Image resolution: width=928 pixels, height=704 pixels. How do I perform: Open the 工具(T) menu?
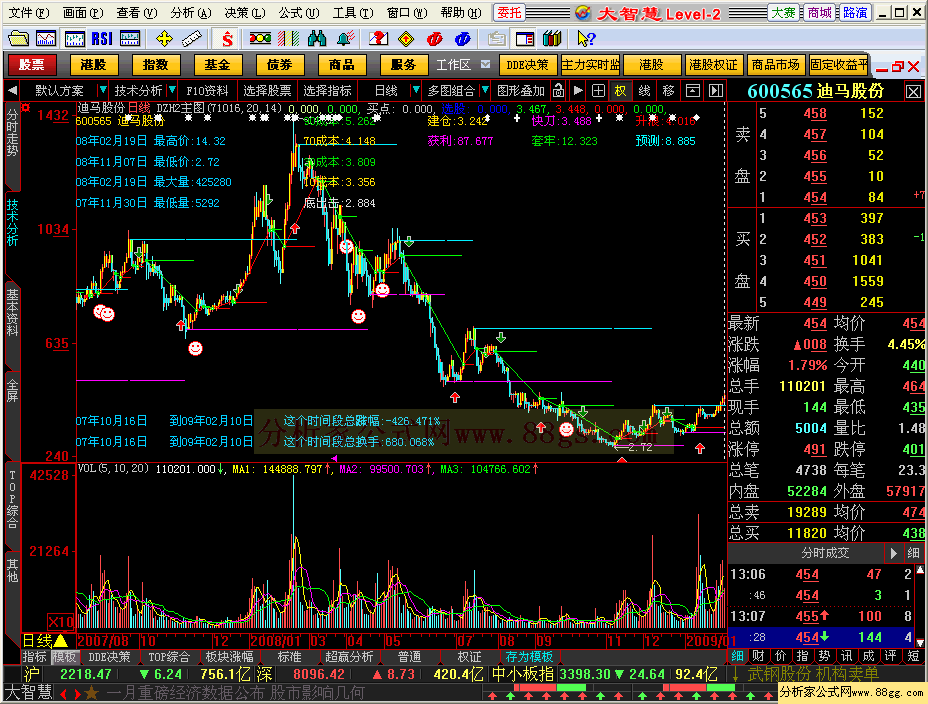pos(353,12)
